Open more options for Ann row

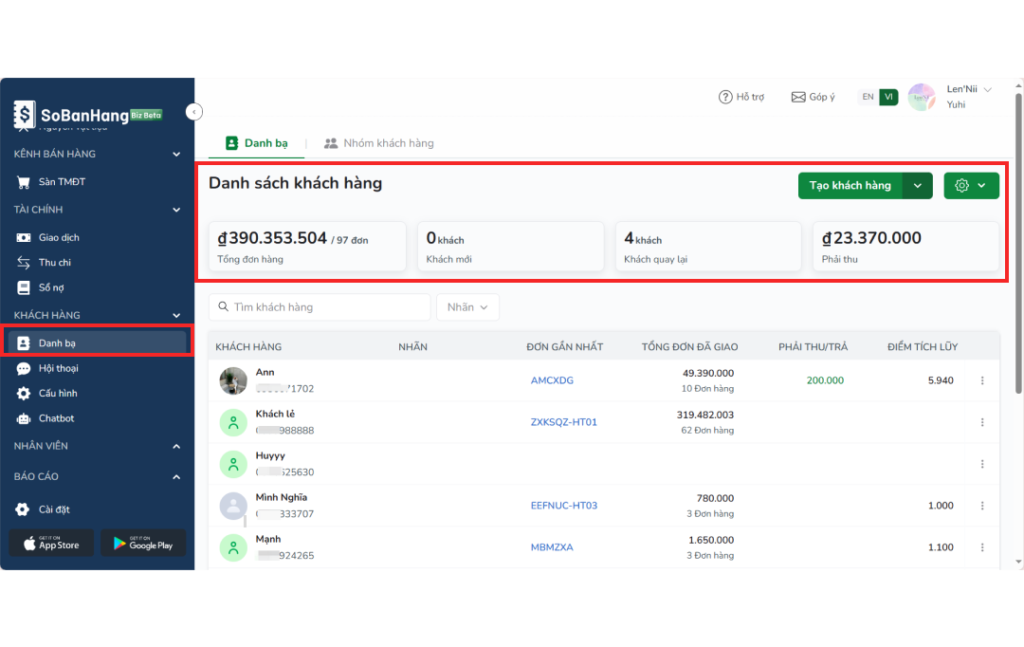982,381
